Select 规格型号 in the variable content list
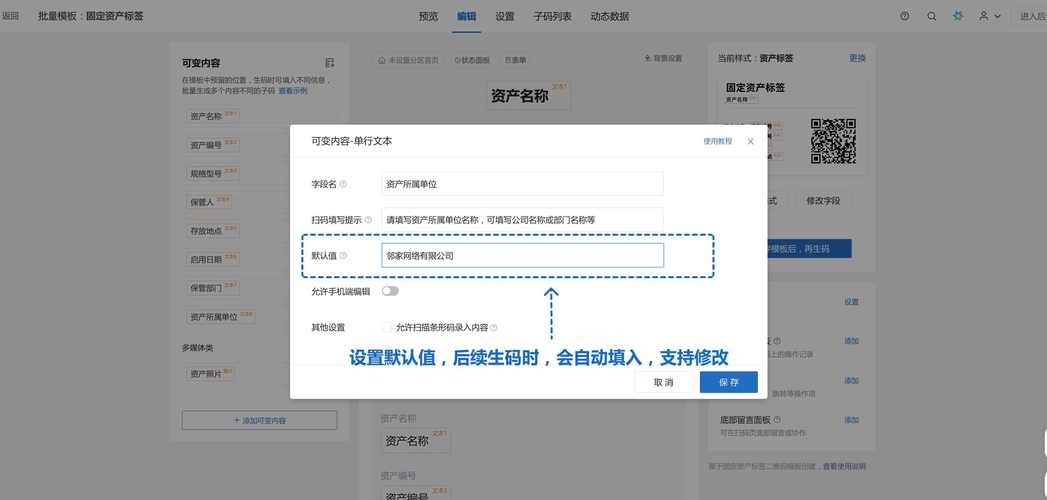1047x500 pixels. coord(213,174)
